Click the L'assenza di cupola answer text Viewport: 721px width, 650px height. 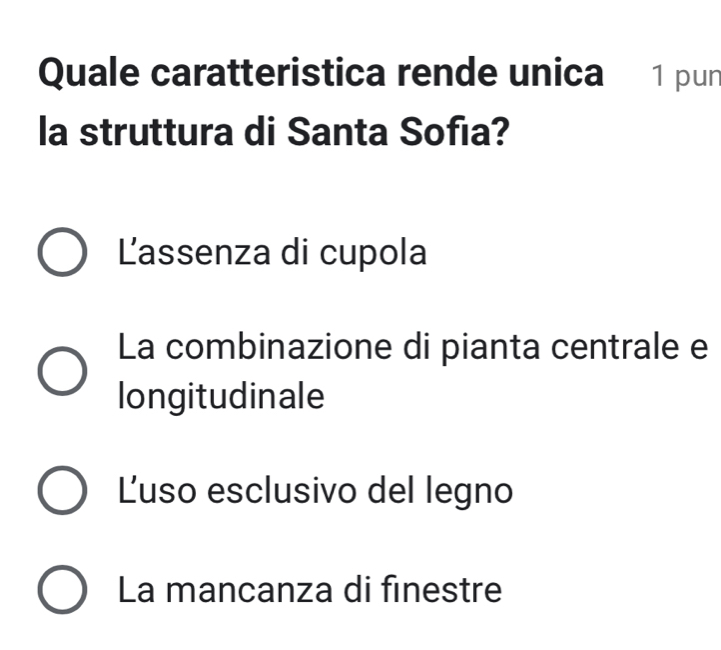click(x=271, y=253)
